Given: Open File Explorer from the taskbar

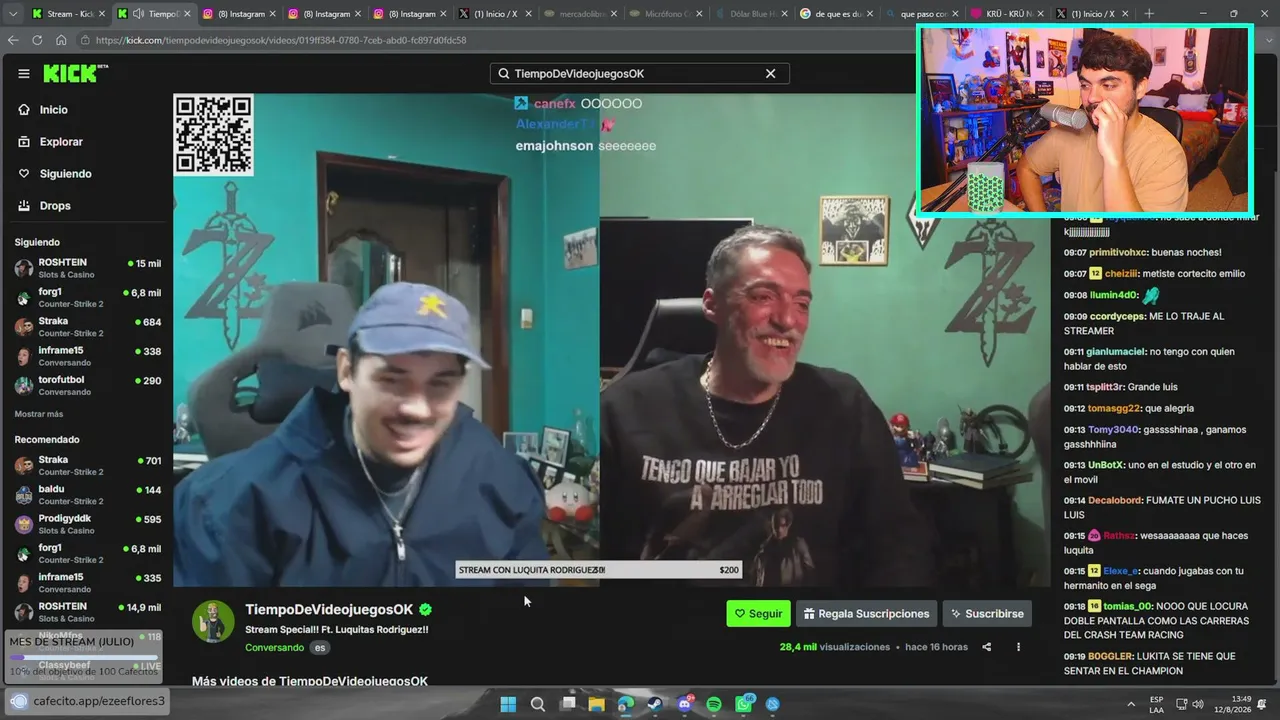Looking at the screenshot, I should [x=596, y=704].
